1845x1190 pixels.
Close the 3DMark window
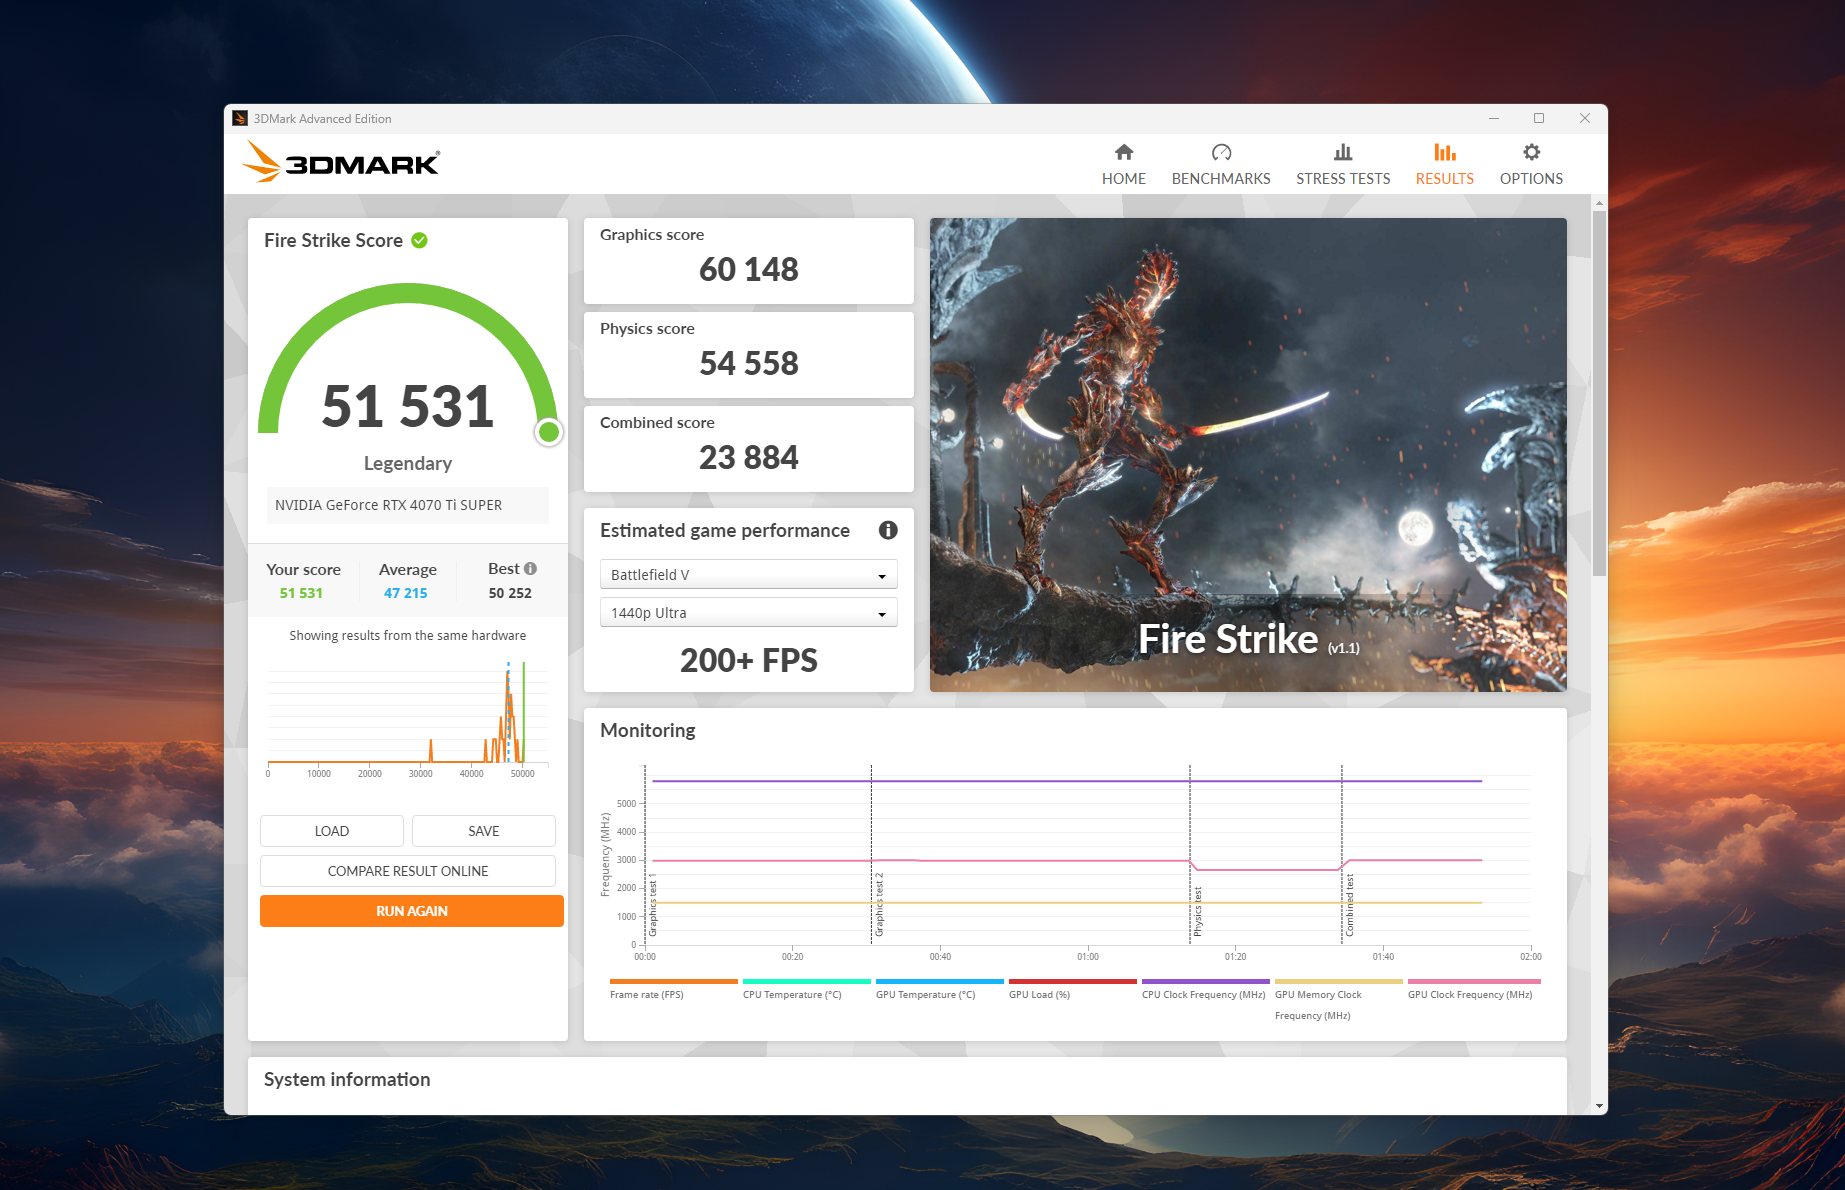pos(1585,118)
